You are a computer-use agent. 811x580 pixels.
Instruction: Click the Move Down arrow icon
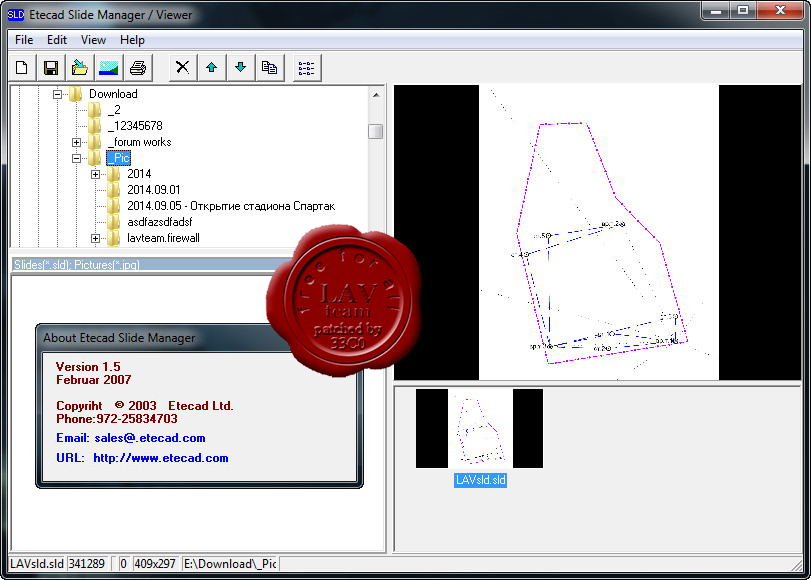pyautogui.click(x=241, y=68)
